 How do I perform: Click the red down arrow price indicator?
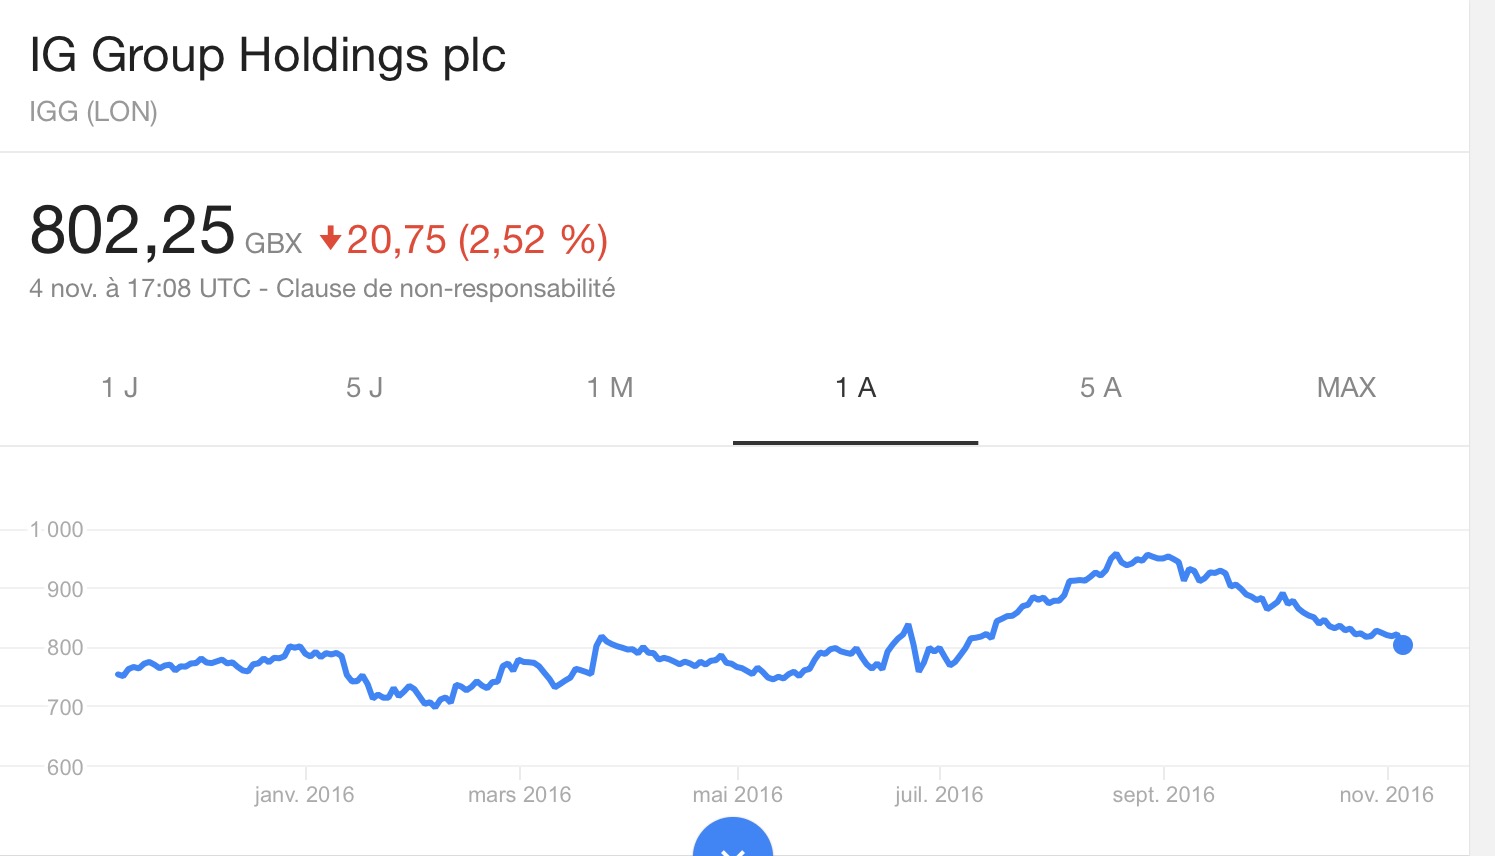331,239
